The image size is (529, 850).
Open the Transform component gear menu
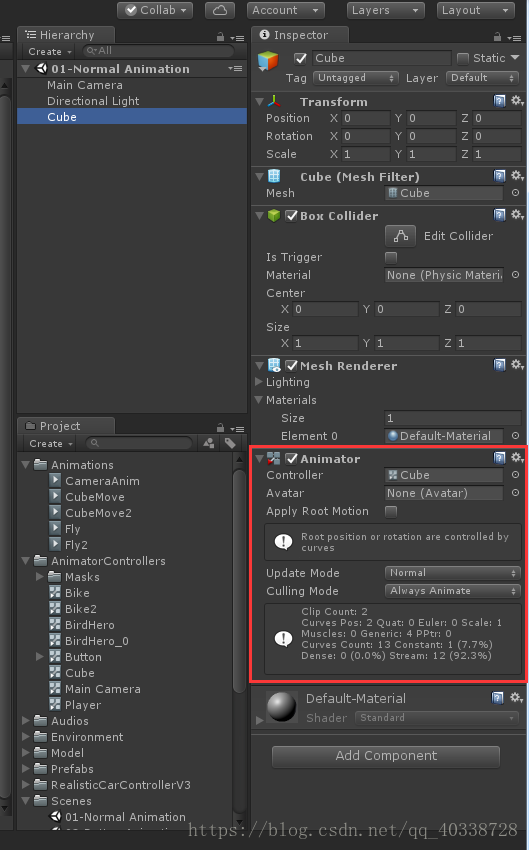point(517,101)
